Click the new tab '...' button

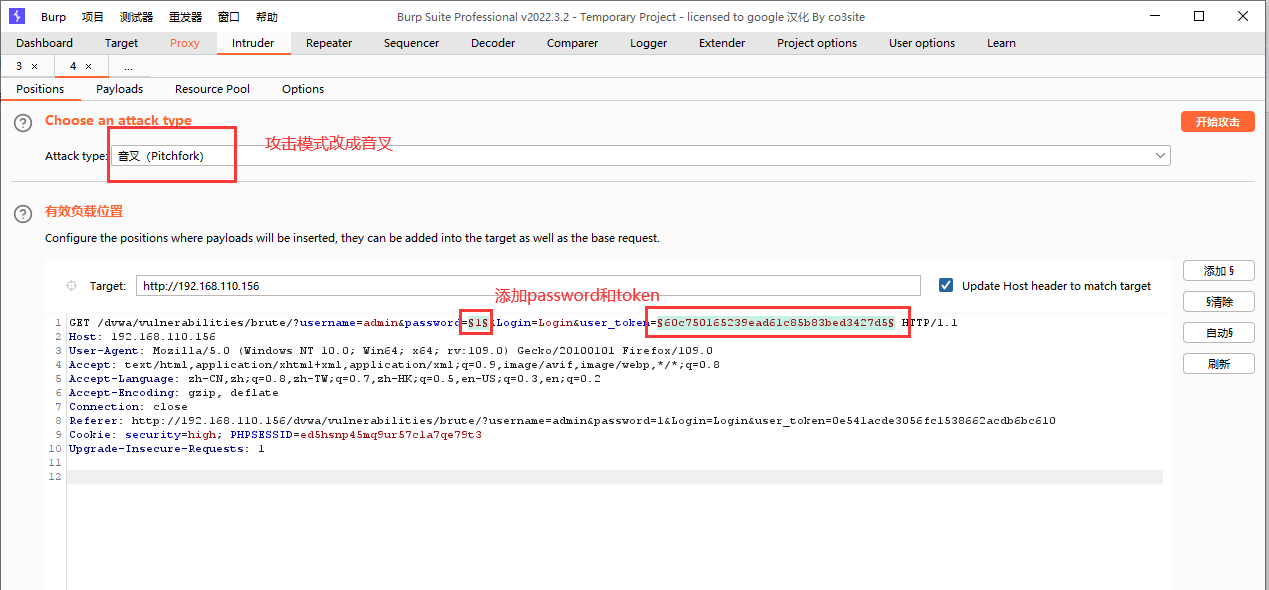128,66
